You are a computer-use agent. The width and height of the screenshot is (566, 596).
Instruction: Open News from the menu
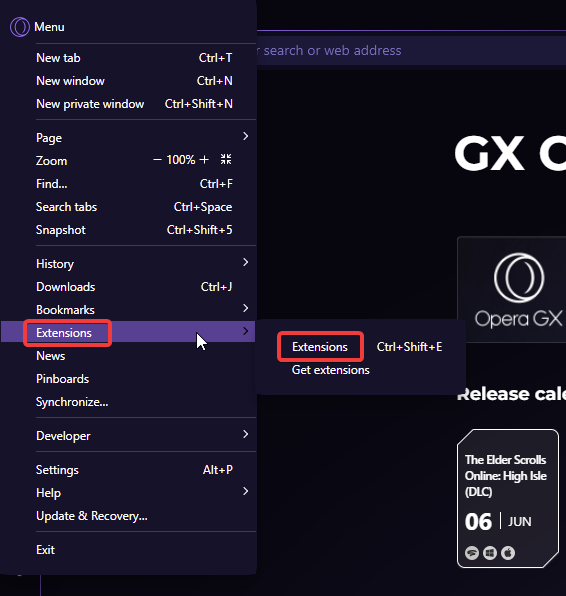[x=128, y=356]
